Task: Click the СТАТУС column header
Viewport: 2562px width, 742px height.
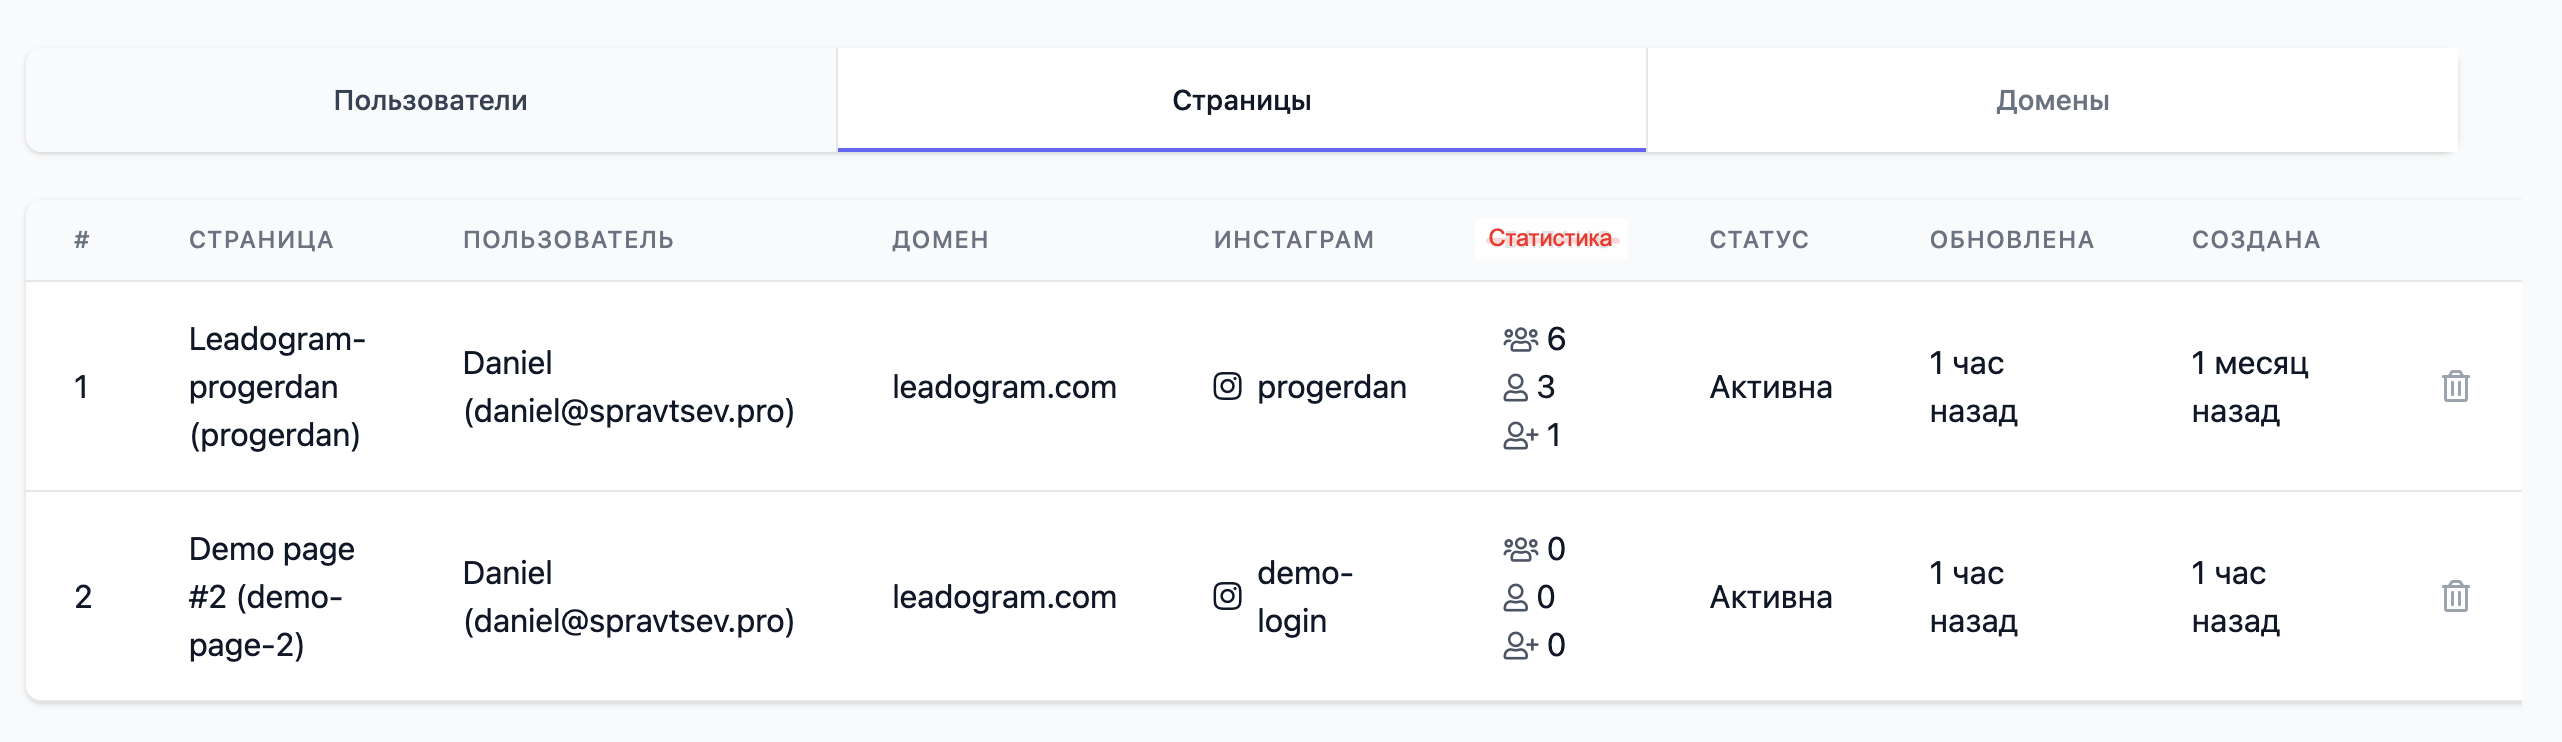Action: click(x=1760, y=240)
